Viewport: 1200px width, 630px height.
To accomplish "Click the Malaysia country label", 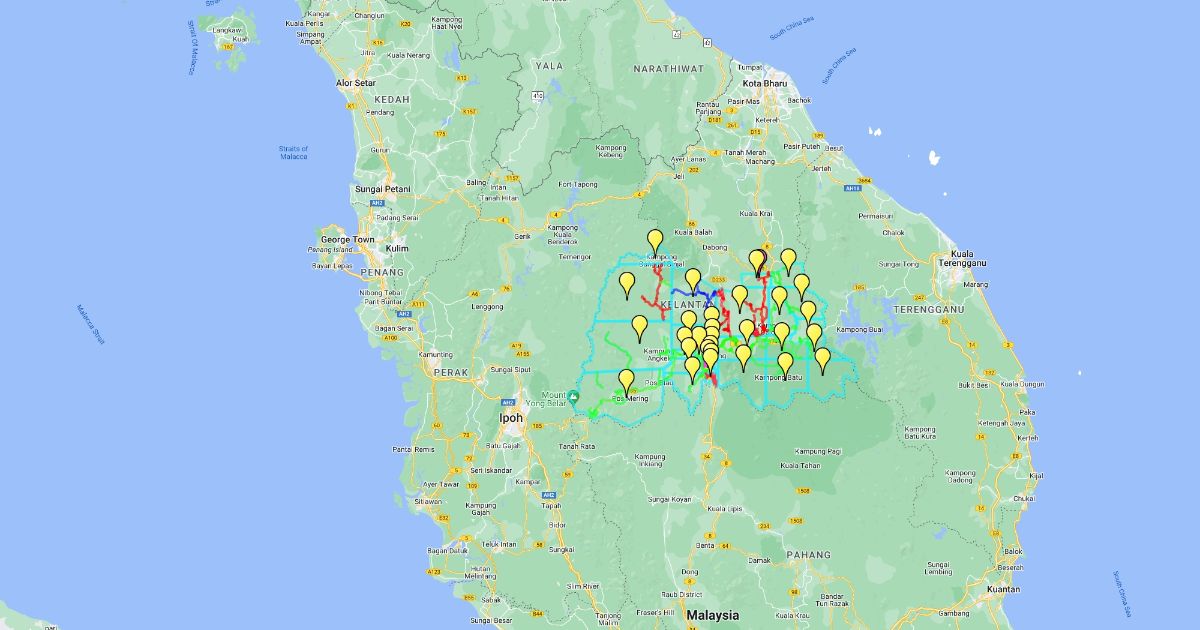I will point(713,615).
